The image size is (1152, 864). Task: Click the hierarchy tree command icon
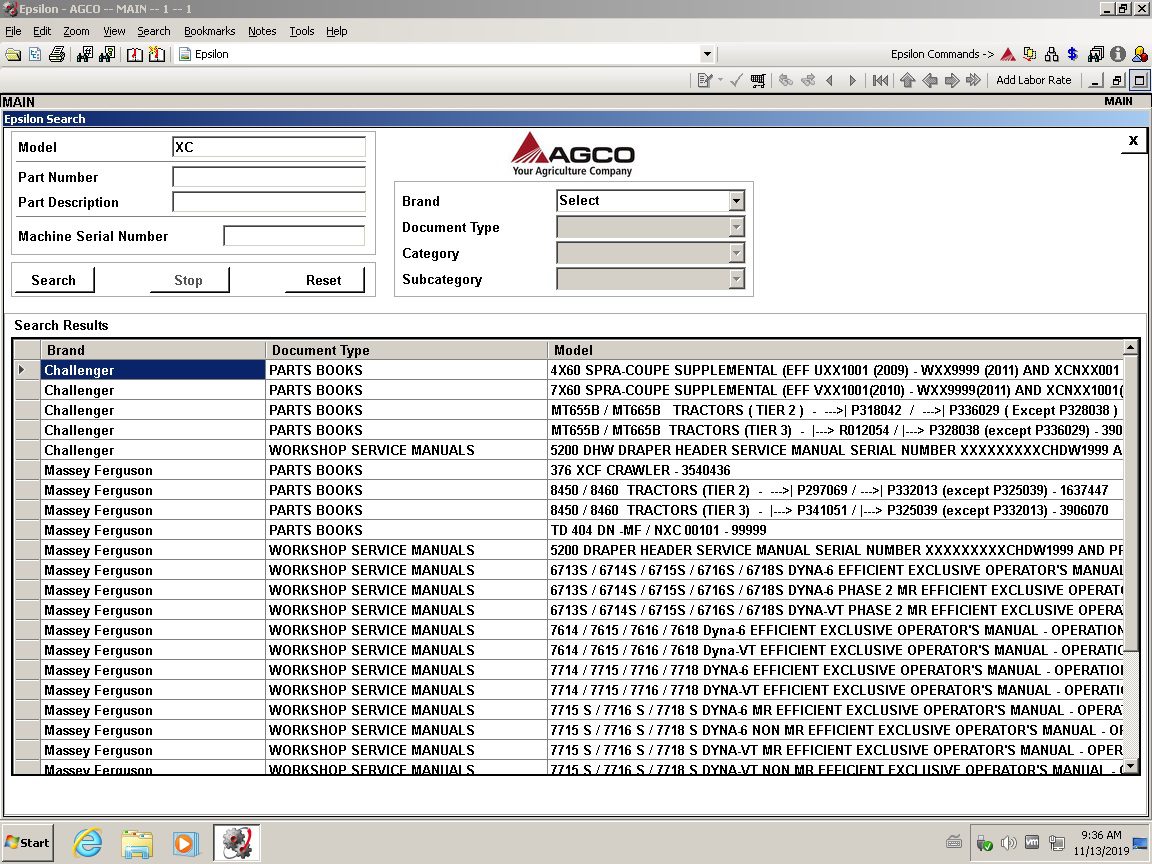click(1051, 54)
